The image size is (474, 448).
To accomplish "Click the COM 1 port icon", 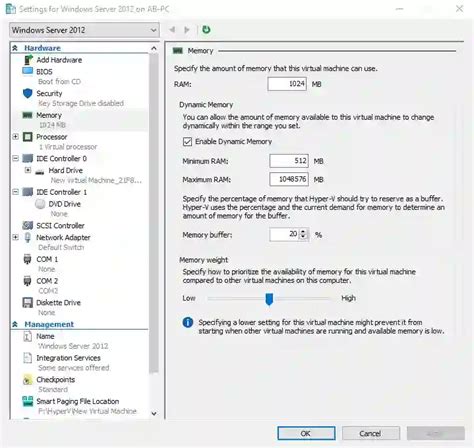I will point(27,259).
